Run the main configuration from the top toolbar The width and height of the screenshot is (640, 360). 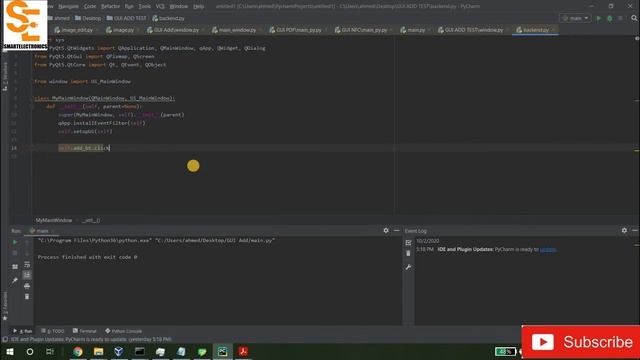pyautogui.click(x=599, y=18)
